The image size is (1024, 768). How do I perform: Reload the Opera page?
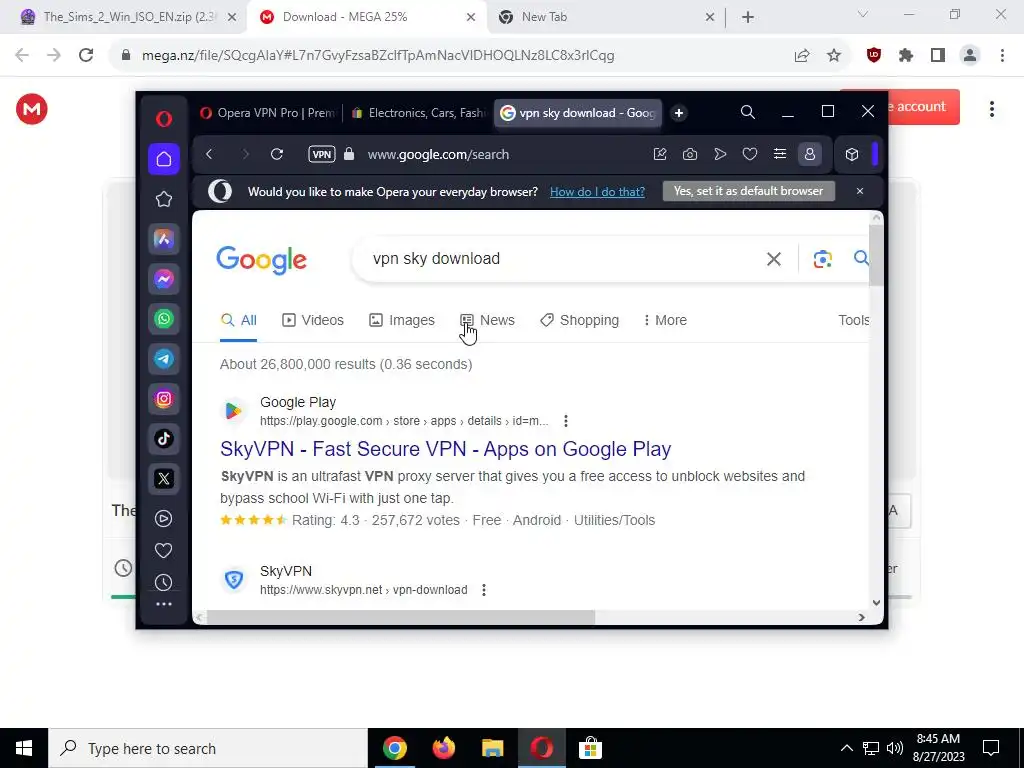[277, 154]
